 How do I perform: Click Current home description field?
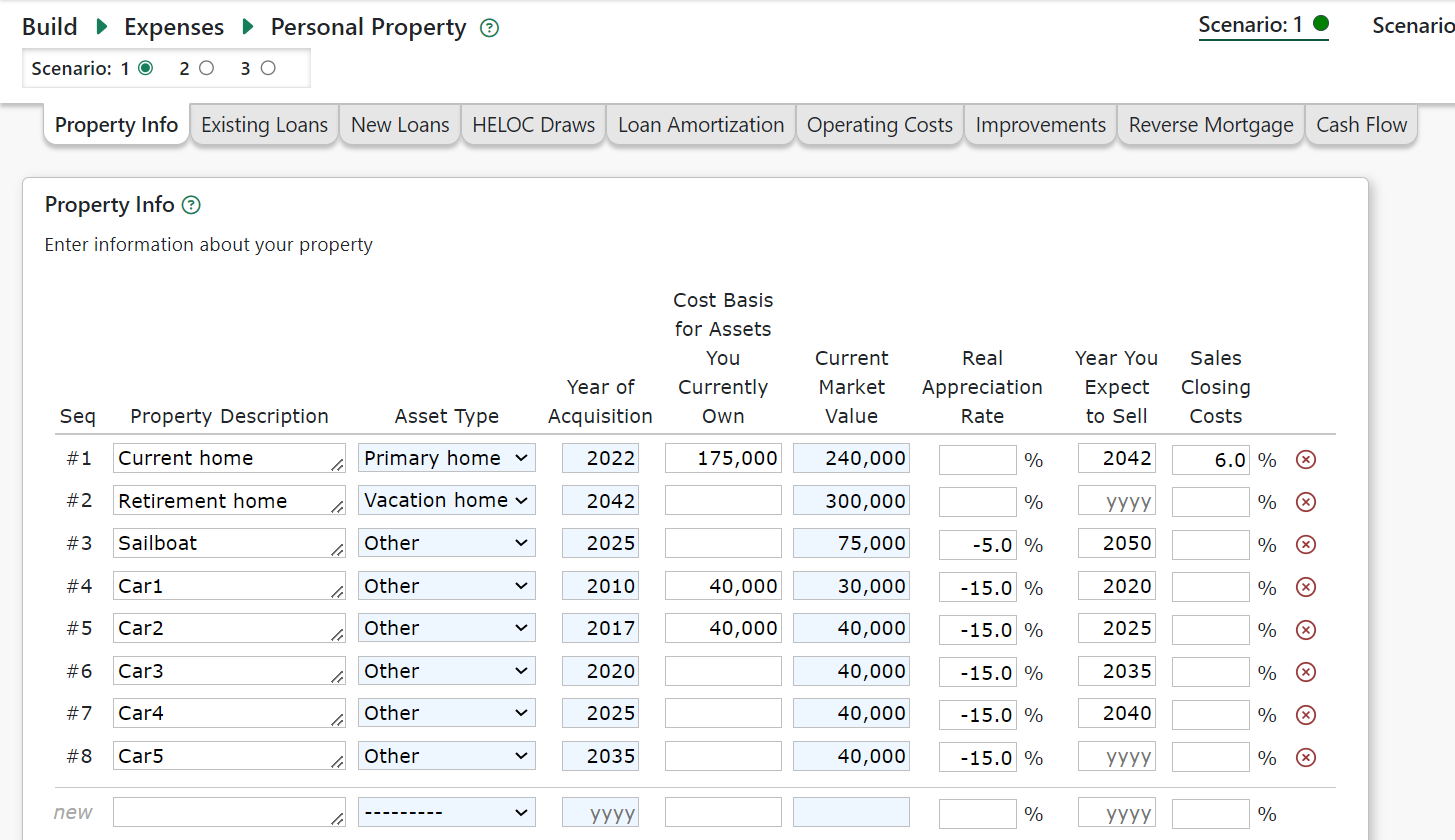[229, 458]
